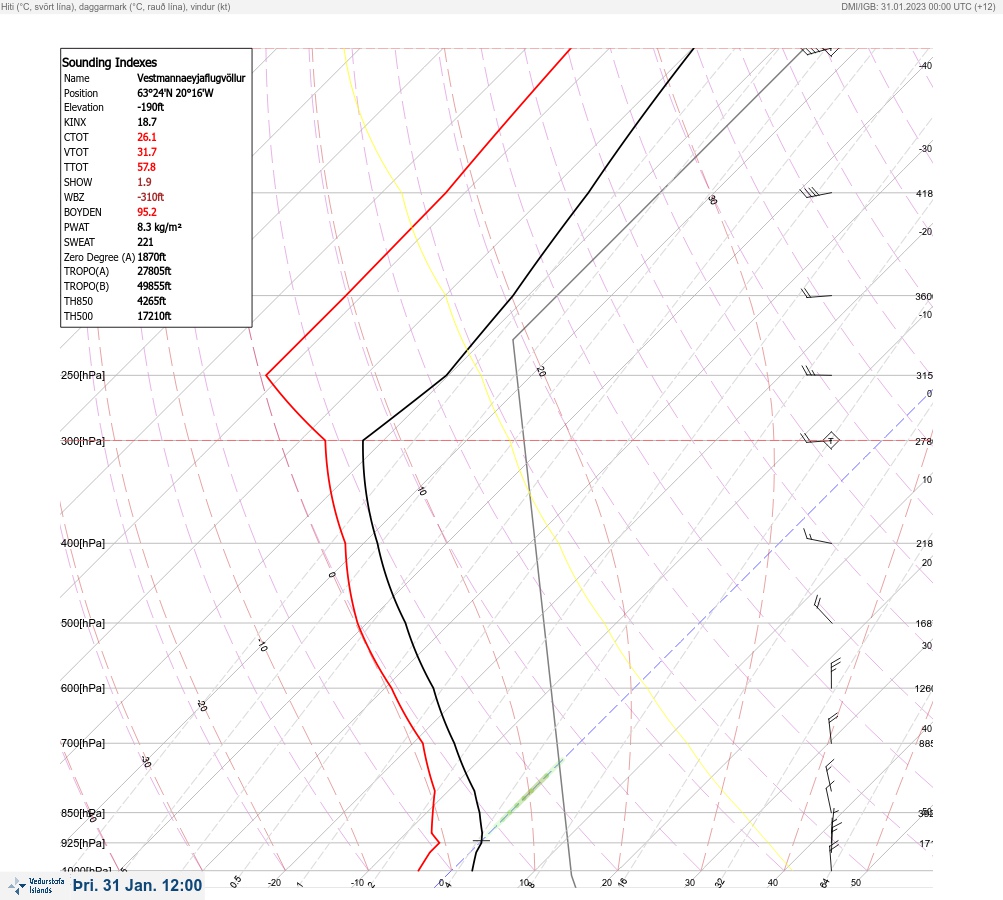Click the header text describing temperature and dewpoint lines
The height and width of the screenshot is (900, 1003).
(x=116, y=7)
